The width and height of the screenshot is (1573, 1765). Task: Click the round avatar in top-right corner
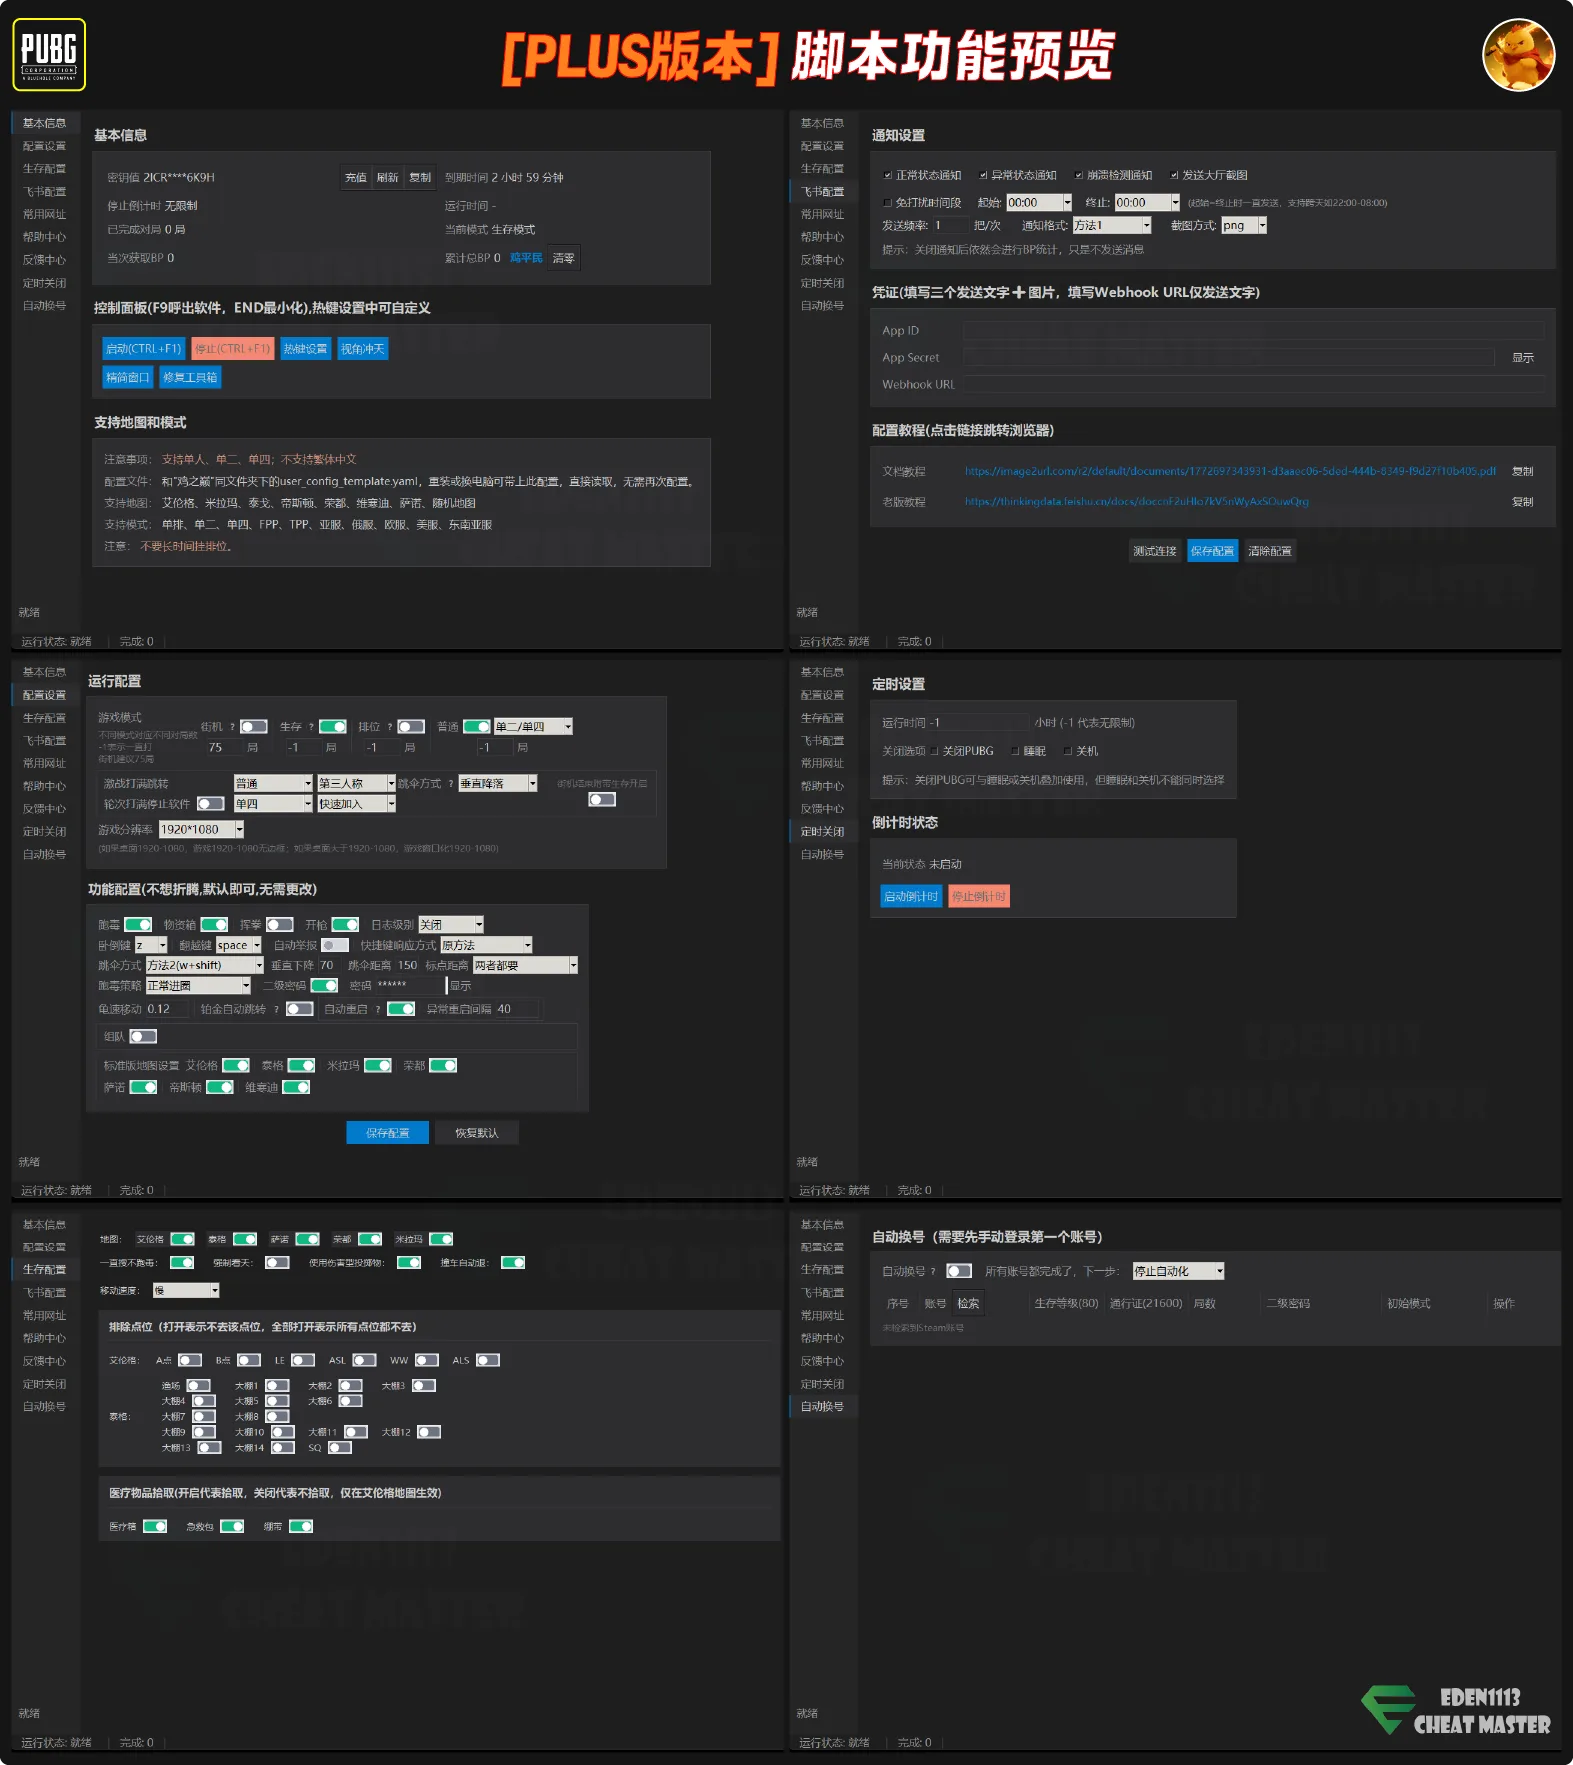pyautogui.click(x=1518, y=55)
